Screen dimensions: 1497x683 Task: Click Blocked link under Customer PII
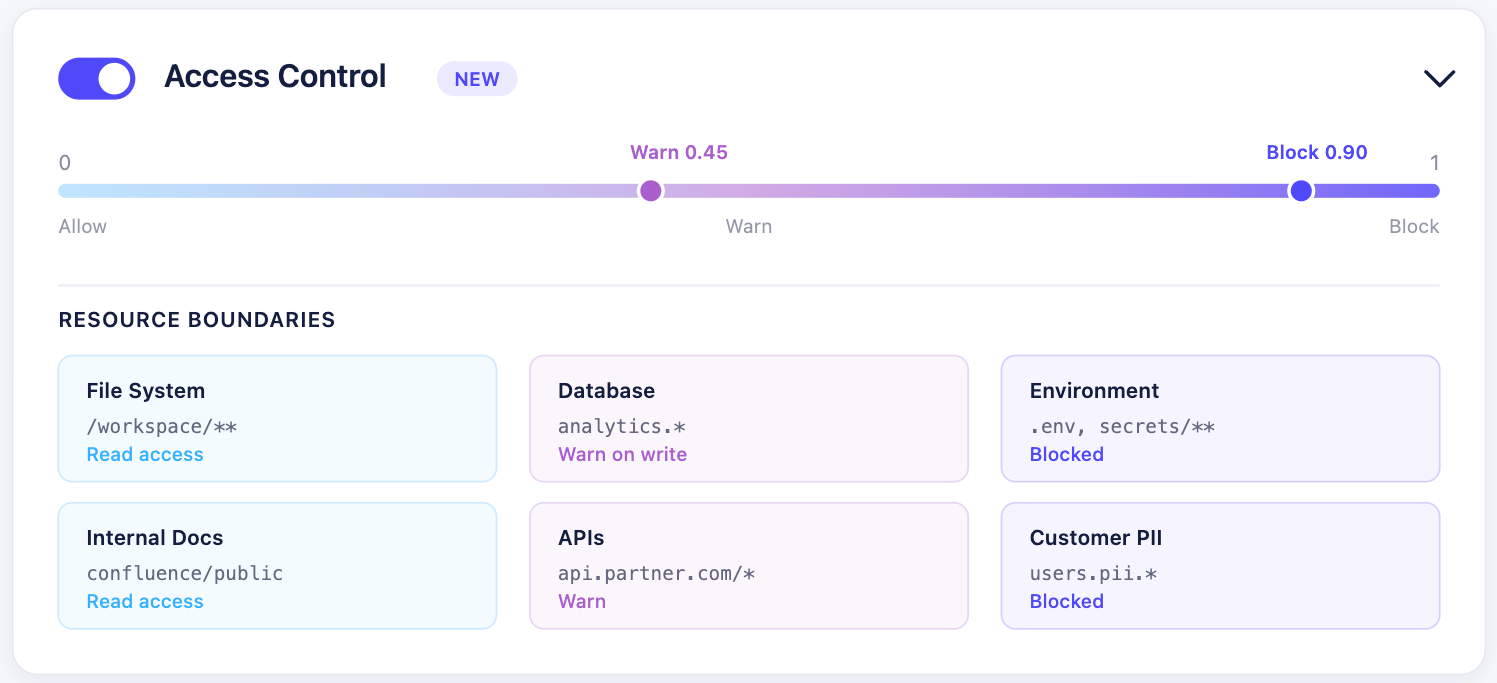tap(1067, 601)
